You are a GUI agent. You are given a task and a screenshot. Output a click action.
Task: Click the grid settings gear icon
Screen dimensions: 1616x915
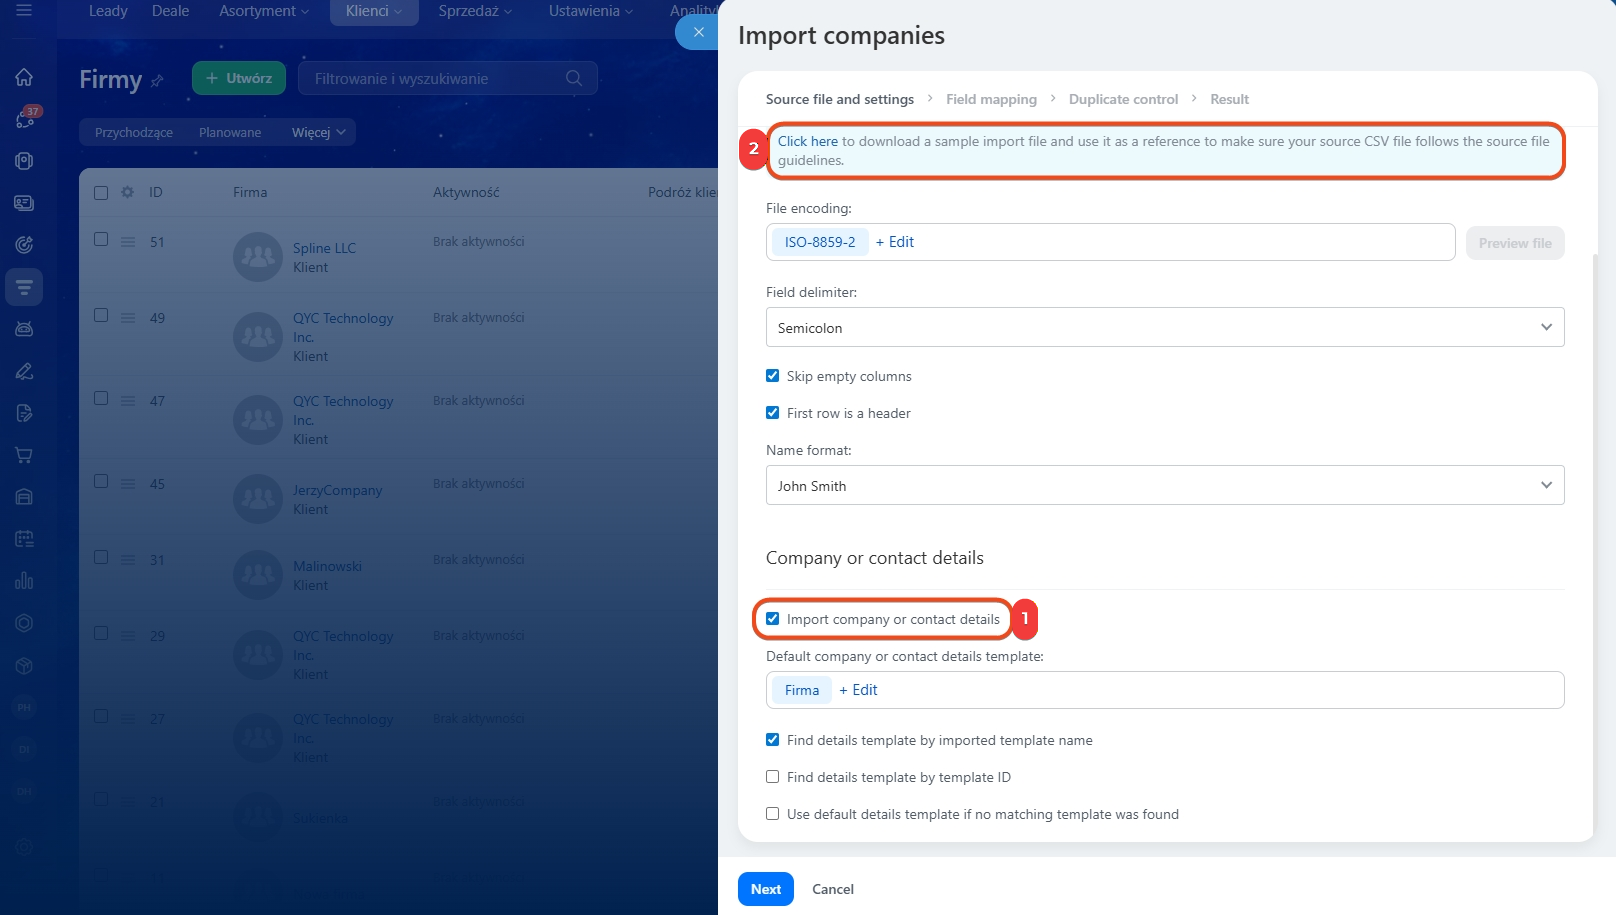(x=127, y=192)
